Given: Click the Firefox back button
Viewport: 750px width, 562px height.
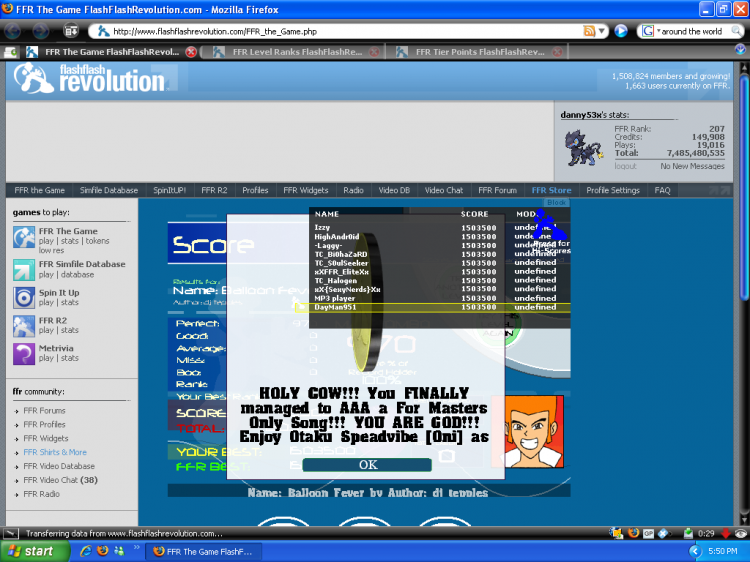Looking at the screenshot, I should click(13, 31).
